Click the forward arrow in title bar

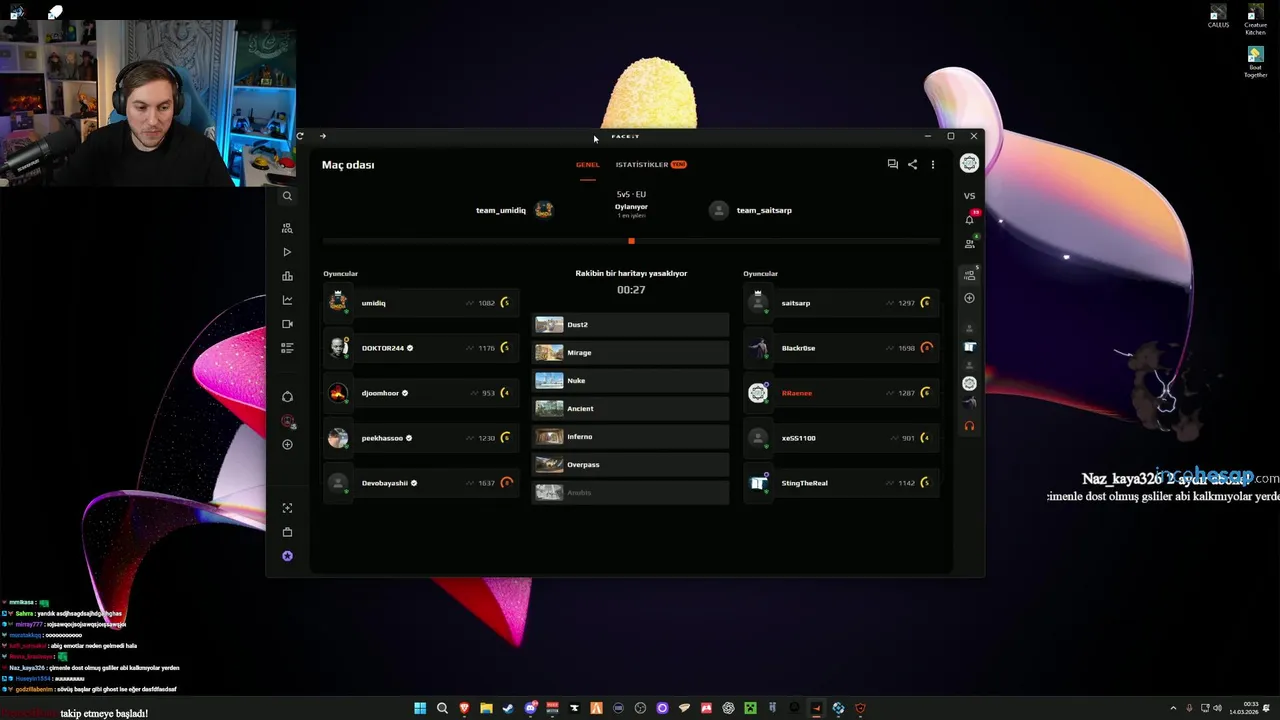point(323,136)
